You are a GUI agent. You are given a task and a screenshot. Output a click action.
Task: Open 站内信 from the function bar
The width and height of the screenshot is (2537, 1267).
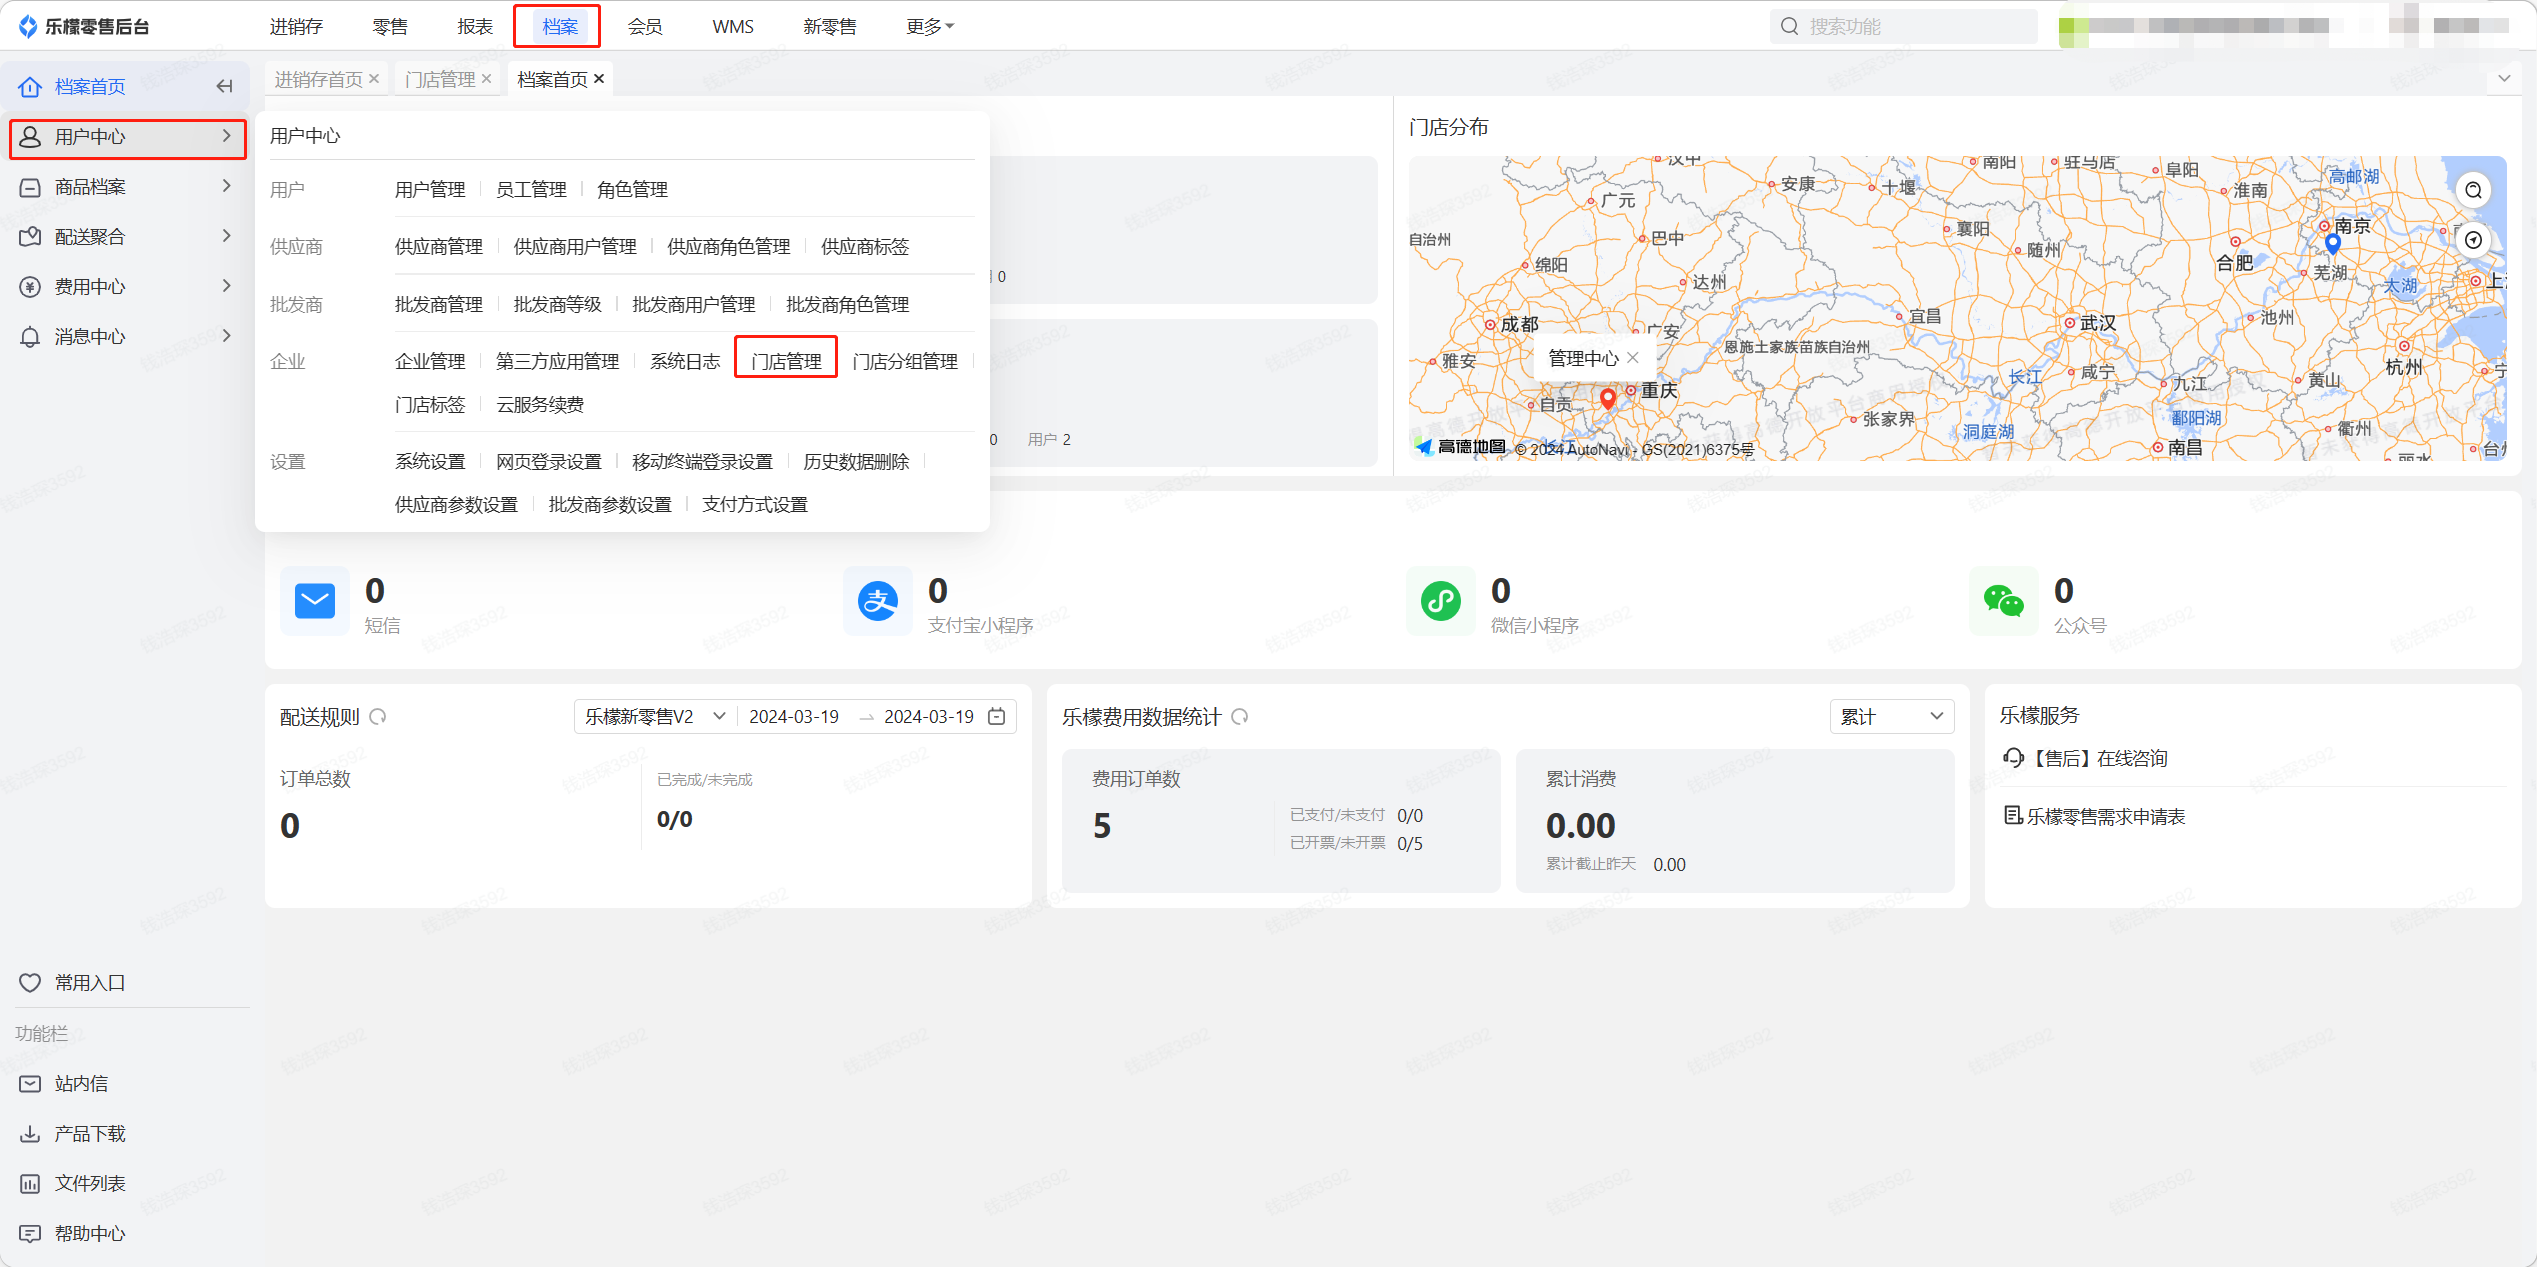tap(81, 1084)
